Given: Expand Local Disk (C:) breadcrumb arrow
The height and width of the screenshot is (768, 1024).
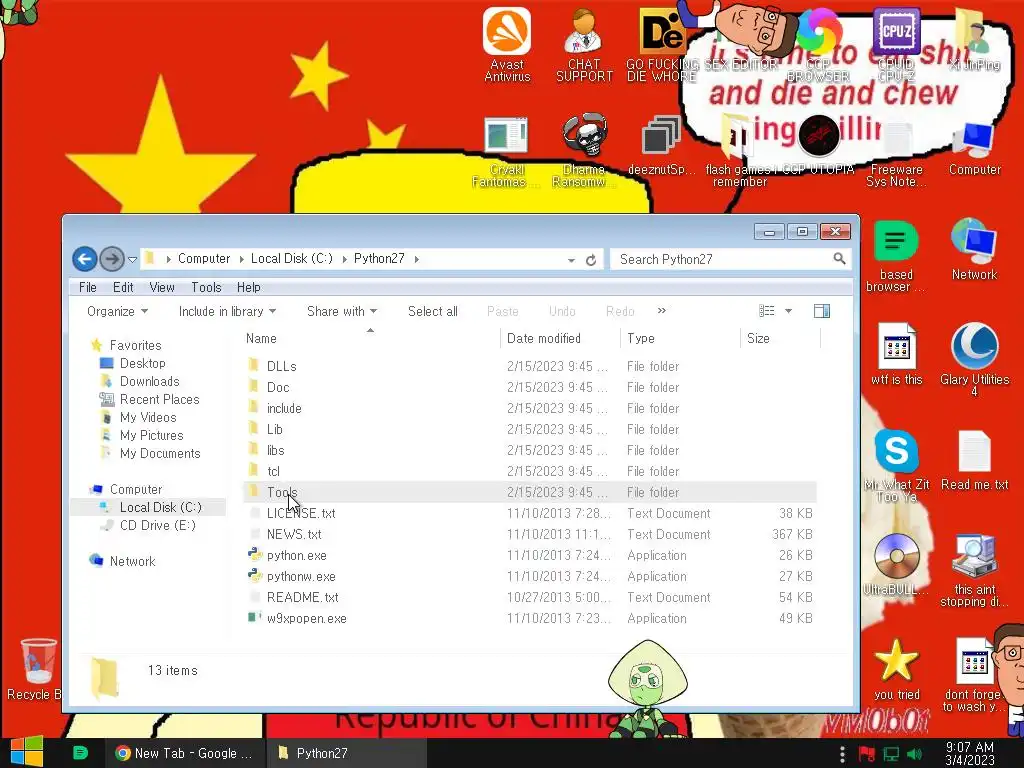Looking at the screenshot, I should coord(344,259).
